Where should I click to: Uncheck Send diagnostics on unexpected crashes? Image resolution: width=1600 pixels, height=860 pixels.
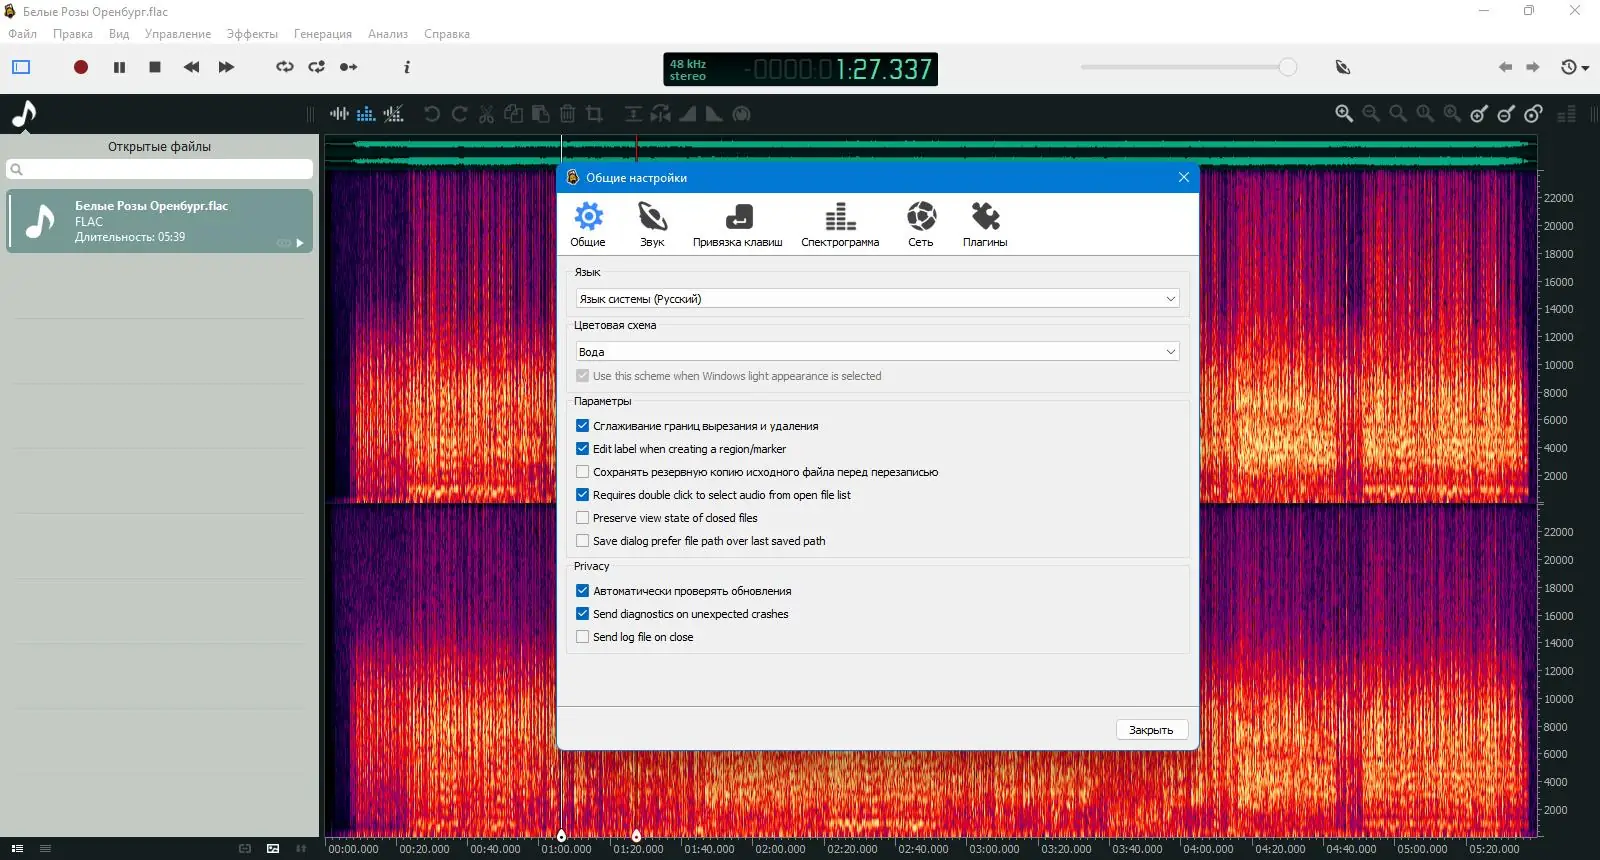[583, 614]
